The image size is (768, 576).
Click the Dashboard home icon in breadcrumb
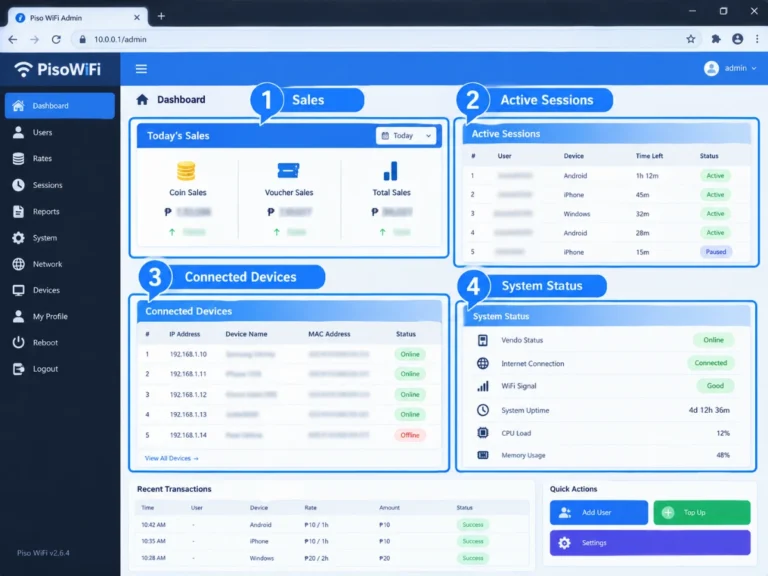pyautogui.click(x=142, y=100)
